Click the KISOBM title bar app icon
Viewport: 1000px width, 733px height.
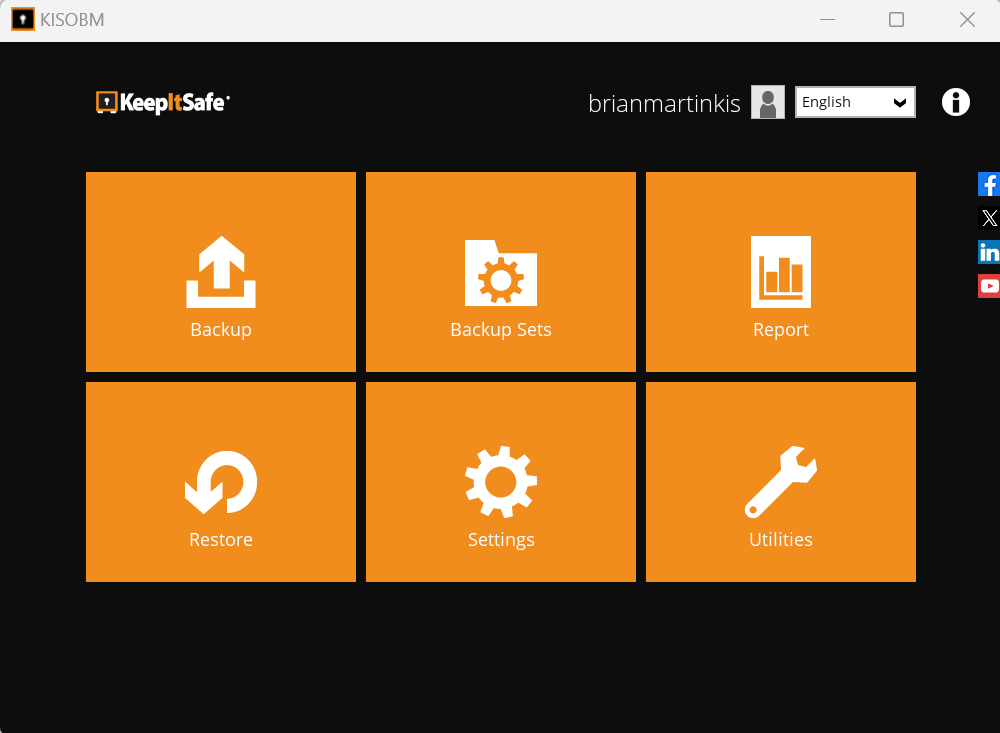click(23, 19)
